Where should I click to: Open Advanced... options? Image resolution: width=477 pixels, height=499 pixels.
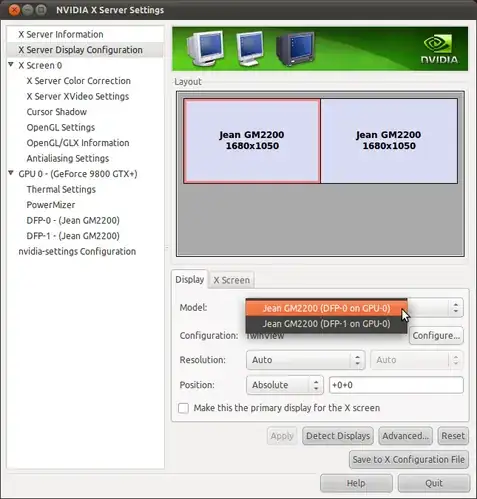point(405,436)
